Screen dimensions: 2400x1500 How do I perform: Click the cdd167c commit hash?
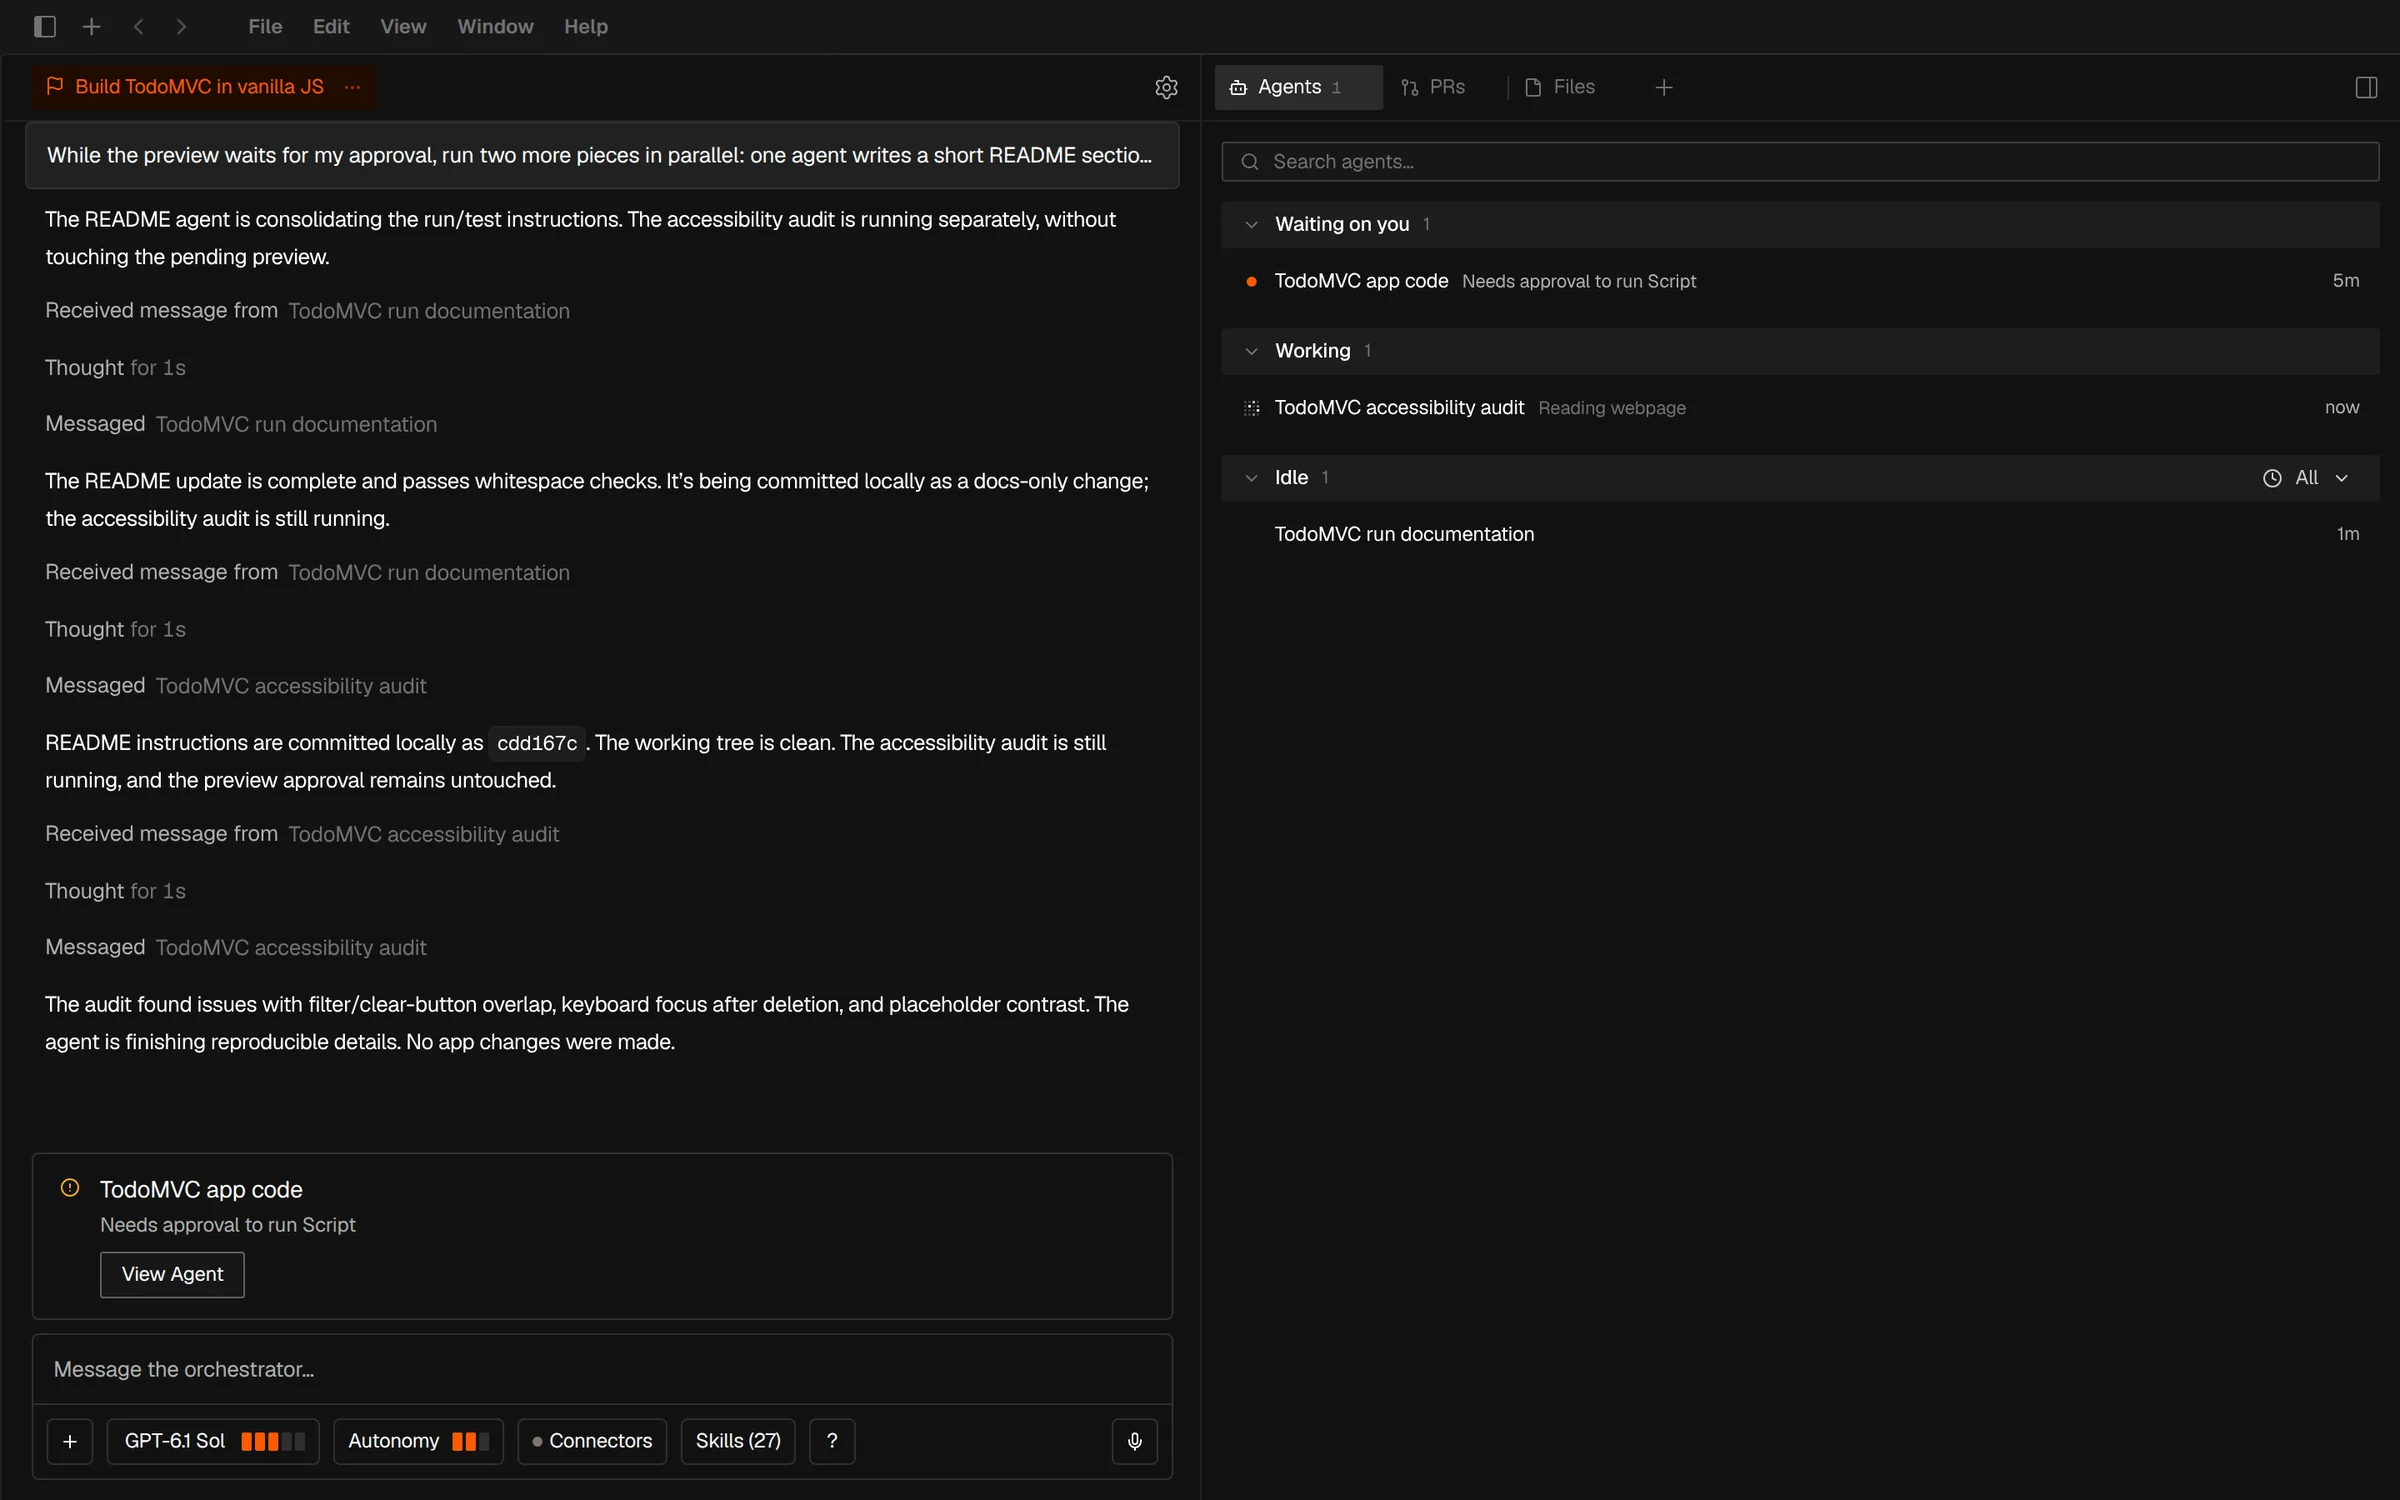537,743
